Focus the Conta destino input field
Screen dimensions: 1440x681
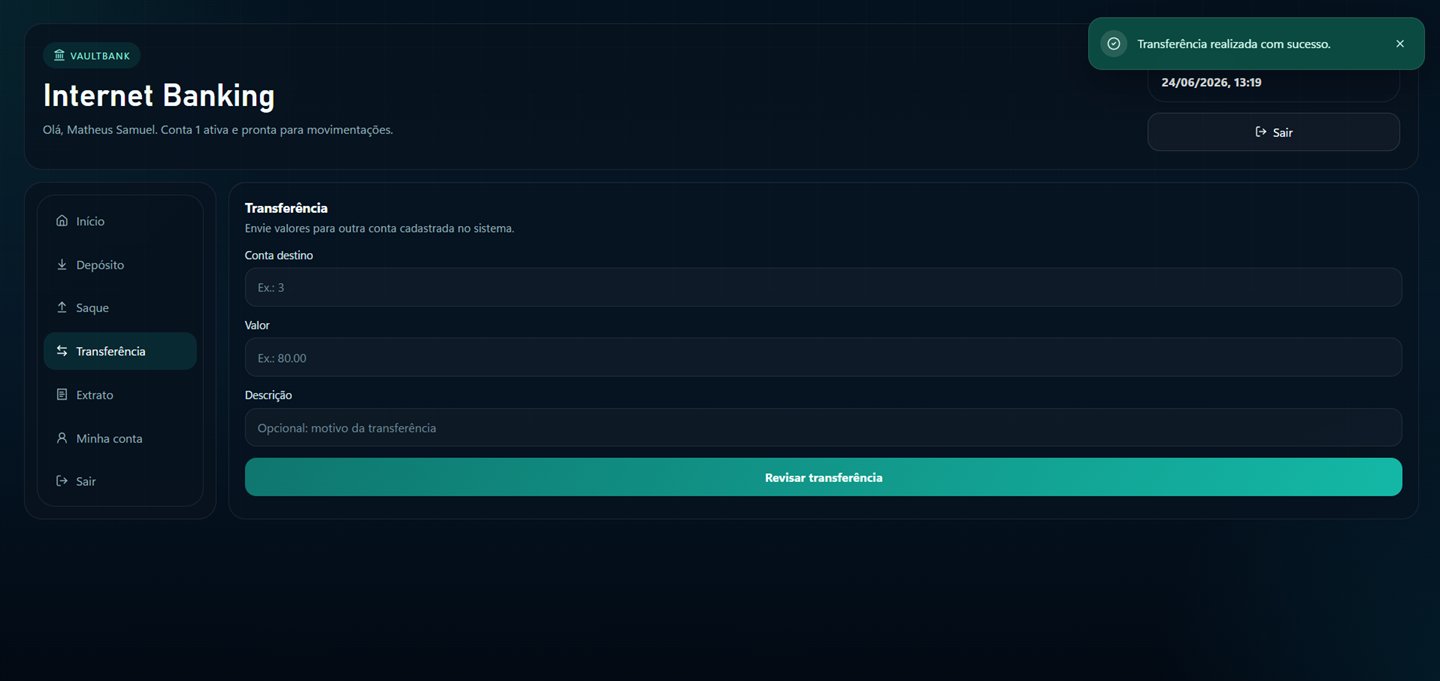click(823, 287)
